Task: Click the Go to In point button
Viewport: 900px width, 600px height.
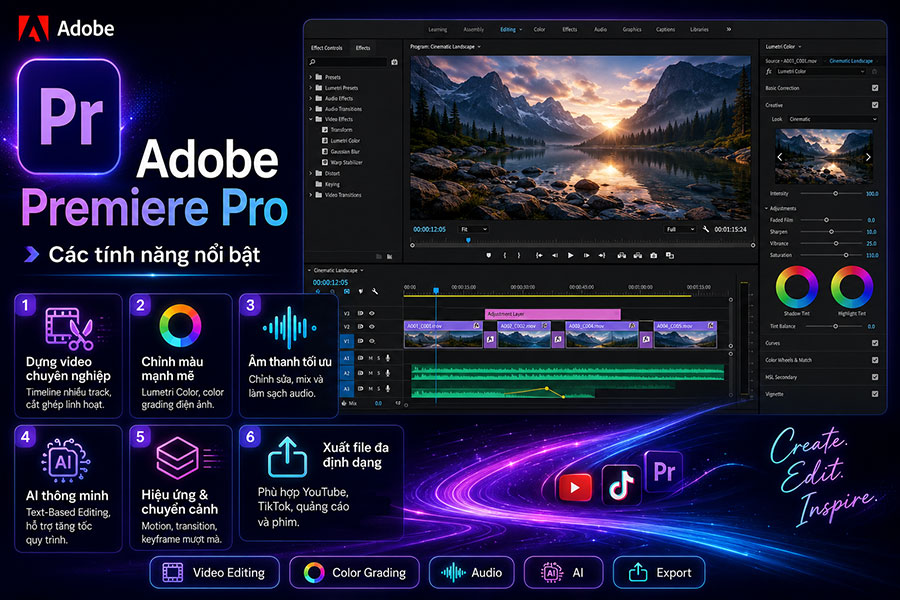Action: coord(539,256)
